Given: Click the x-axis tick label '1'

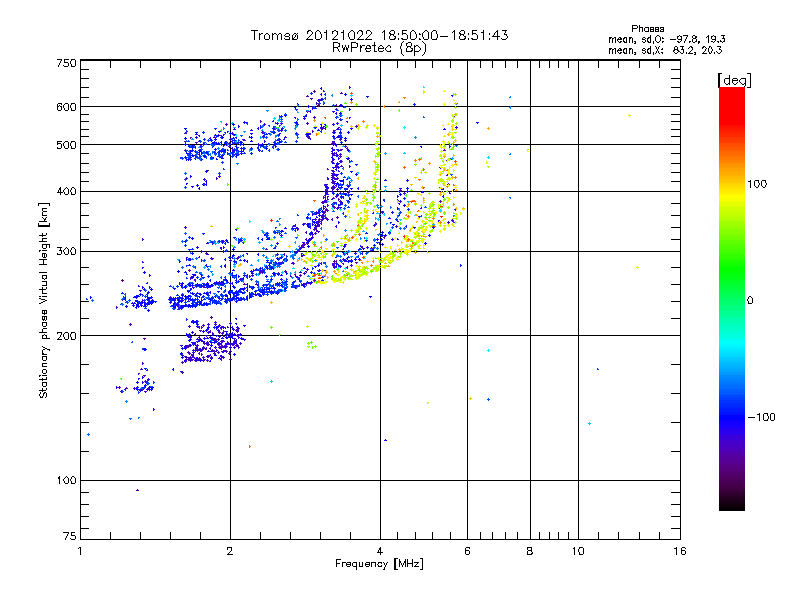Looking at the screenshot, I should pyautogui.click(x=80, y=551).
